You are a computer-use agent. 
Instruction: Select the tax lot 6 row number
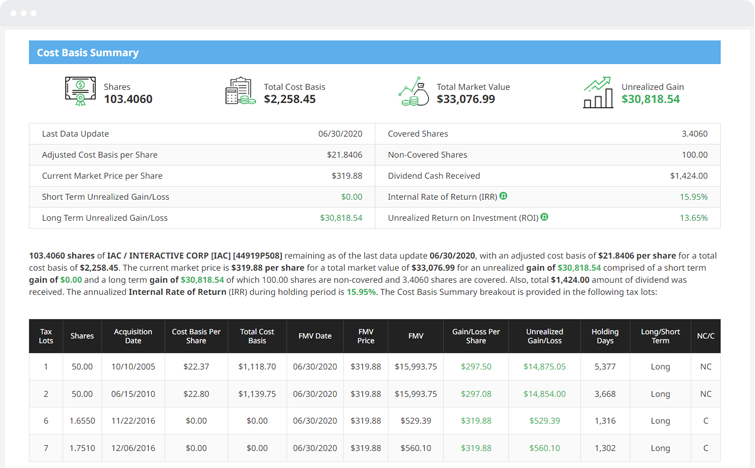(x=46, y=421)
